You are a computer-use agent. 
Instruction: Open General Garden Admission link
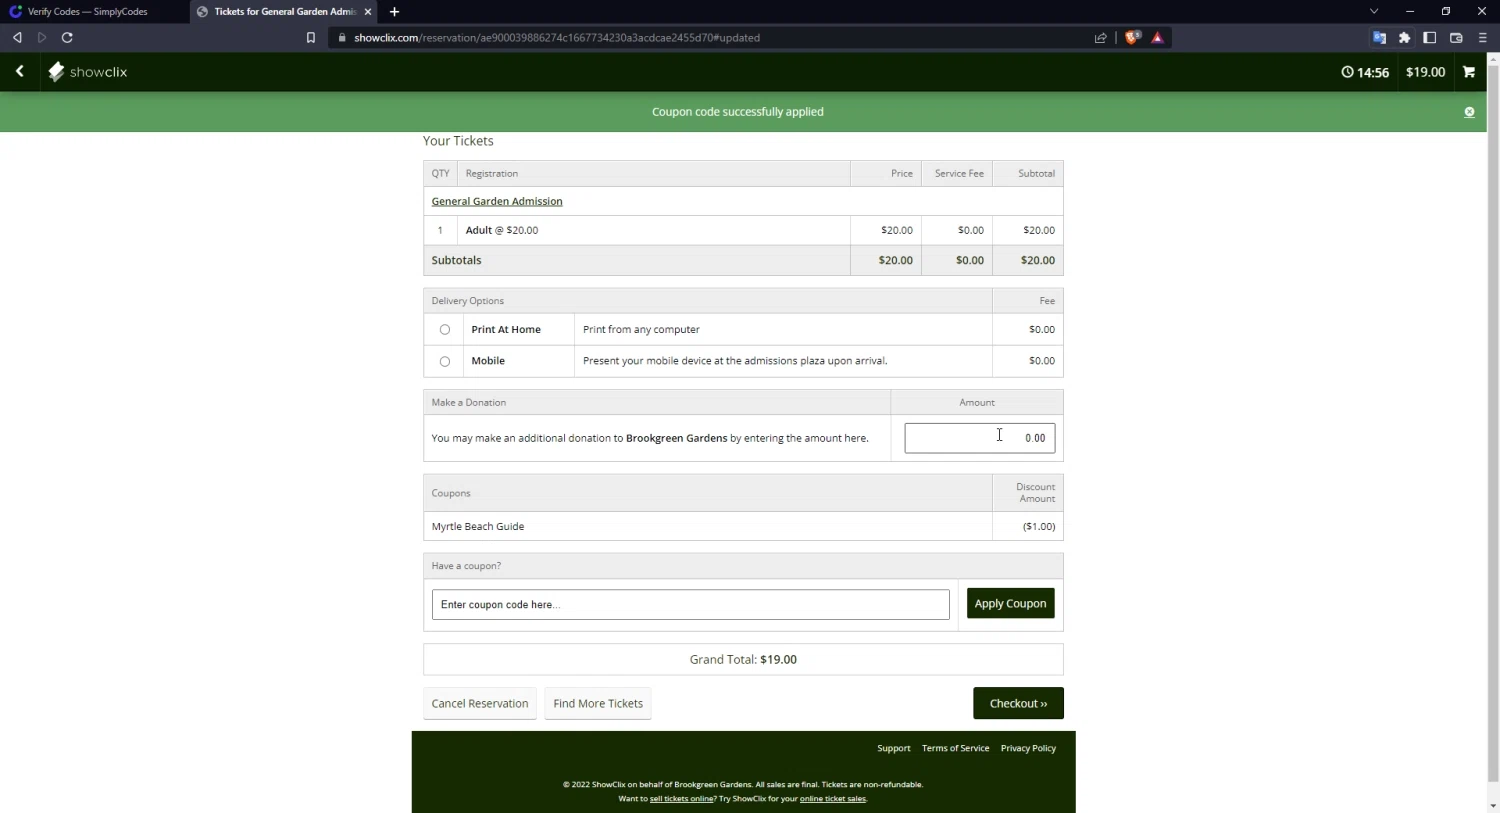[497, 201]
